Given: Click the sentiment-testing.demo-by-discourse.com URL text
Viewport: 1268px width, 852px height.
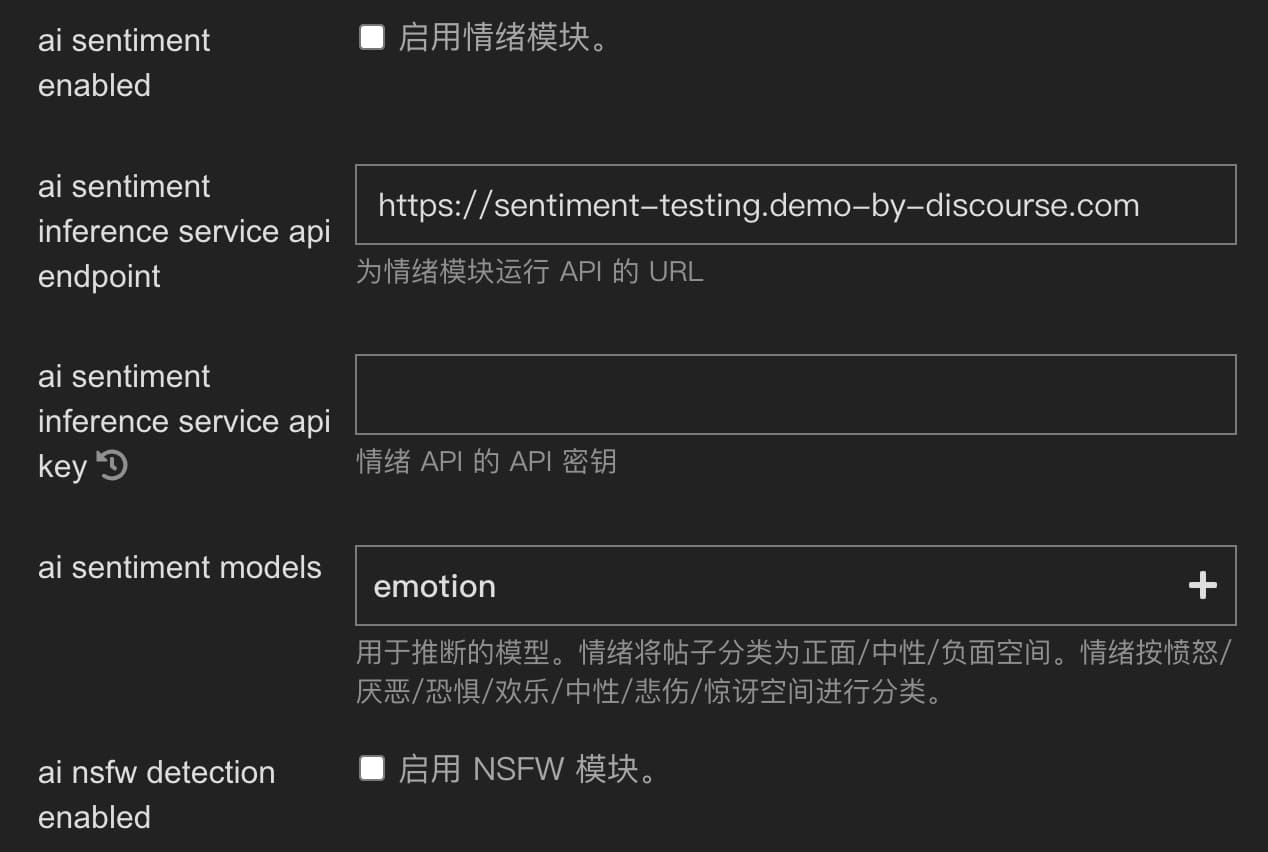Looking at the screenshot, I should [x=759, y=206].
